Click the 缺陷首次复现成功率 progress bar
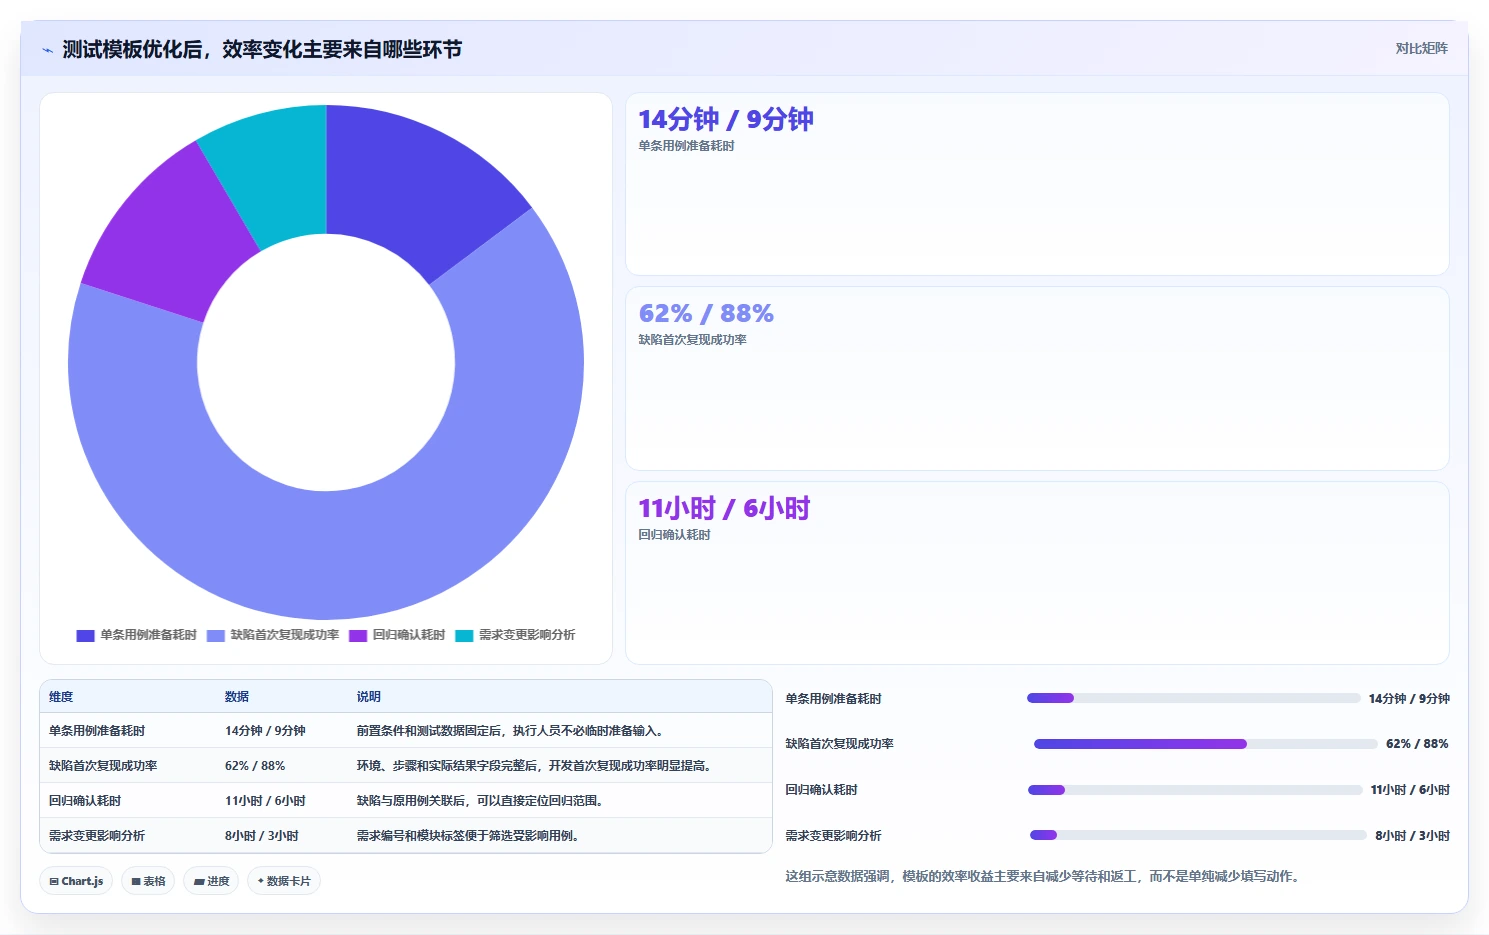The width and height of the screenshot is (1489, 935). (1206, 744)
